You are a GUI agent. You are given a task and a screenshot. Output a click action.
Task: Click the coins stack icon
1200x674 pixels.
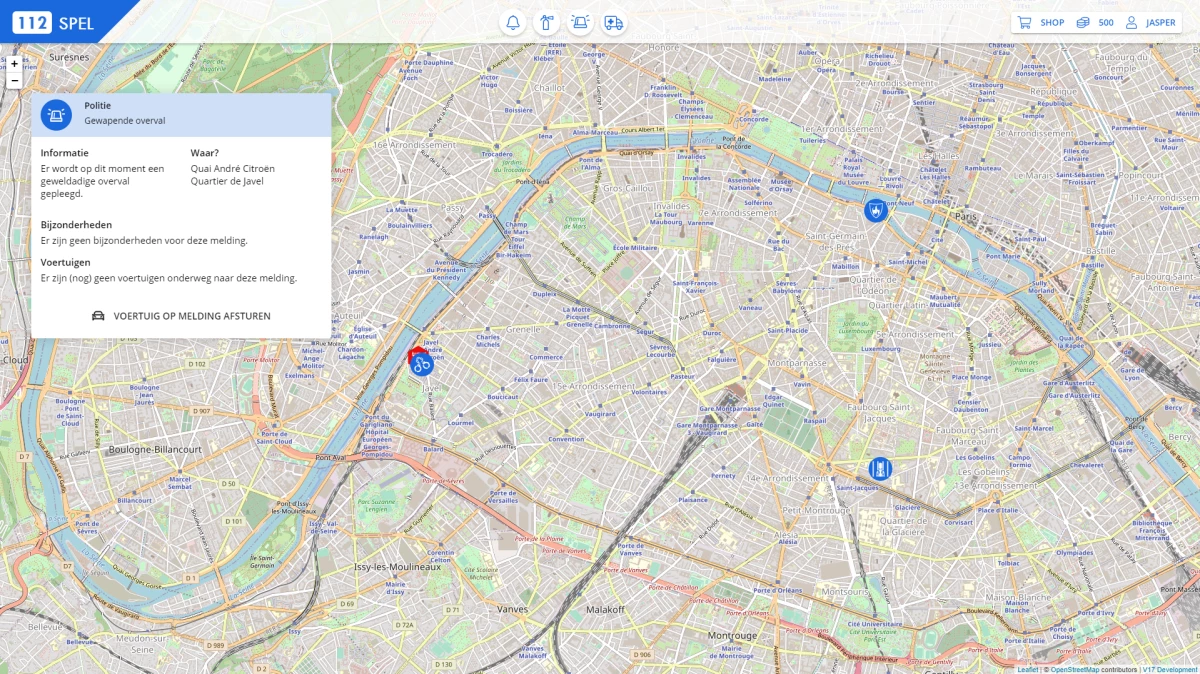pyautogui.click(x=1082, y=23)
